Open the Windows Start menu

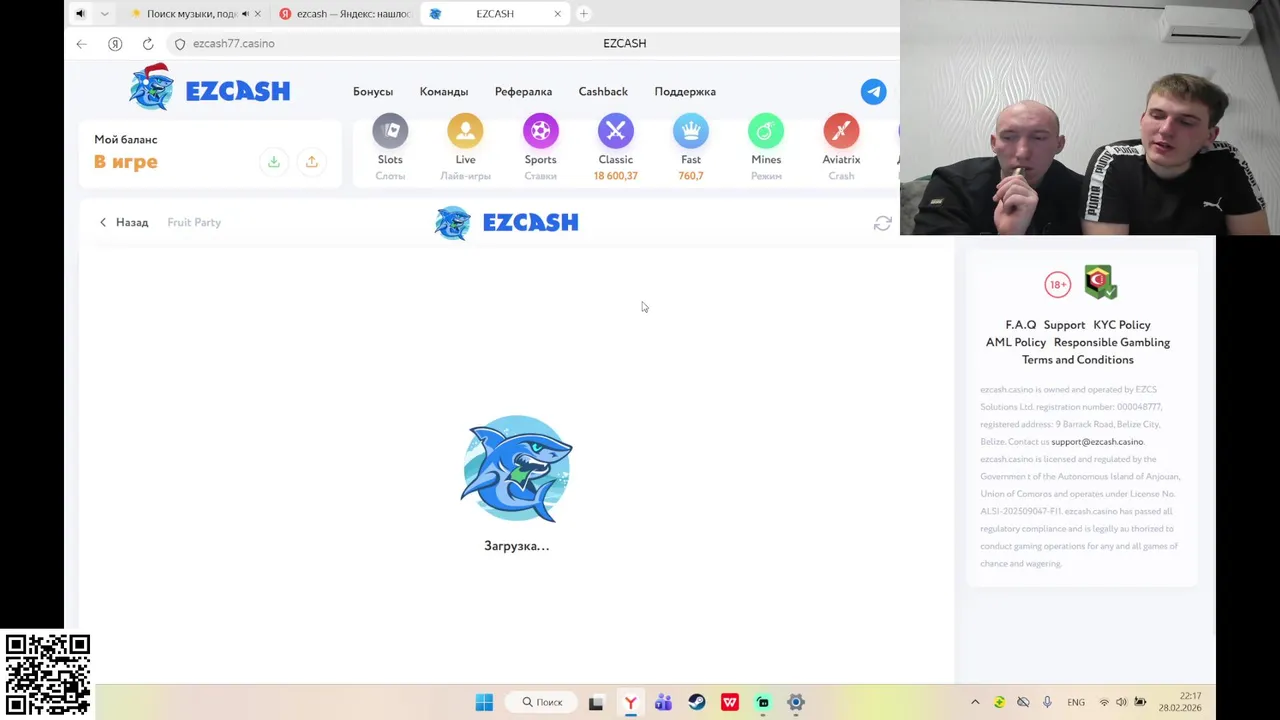pyautogui.click(x=484, y=702)
